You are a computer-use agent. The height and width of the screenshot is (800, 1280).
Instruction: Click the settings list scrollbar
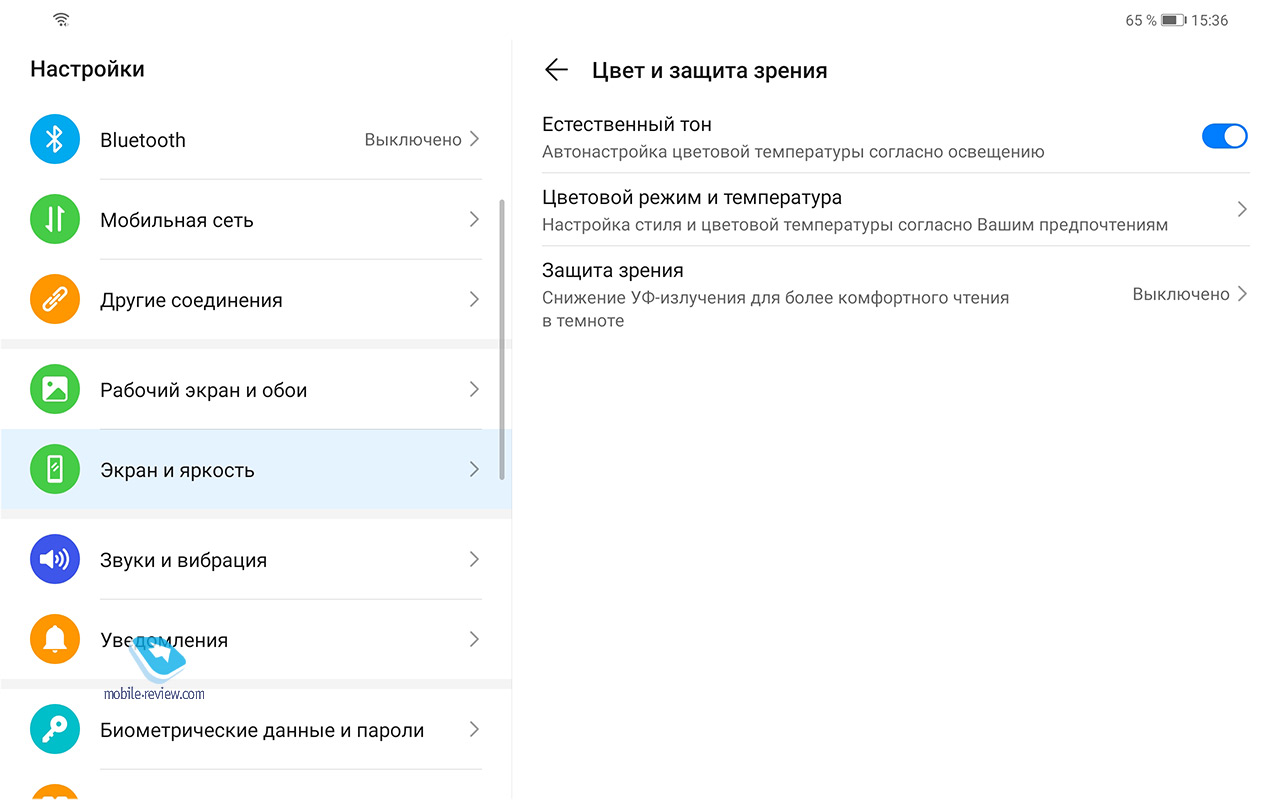click(x=502, y=340)
